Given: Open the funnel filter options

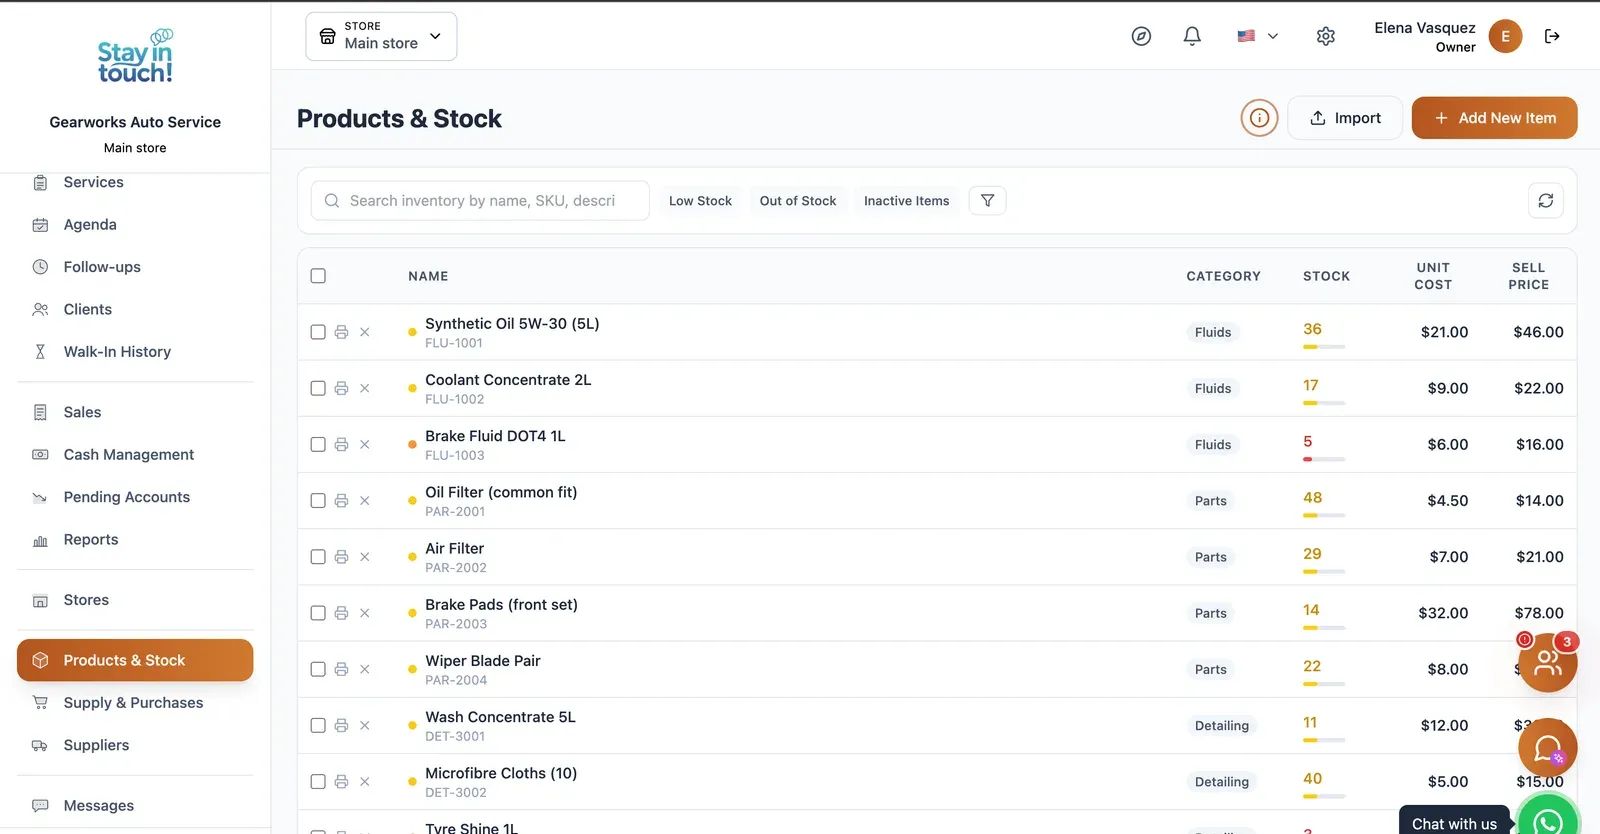Looking at the screenshot, I should point(987,201).
